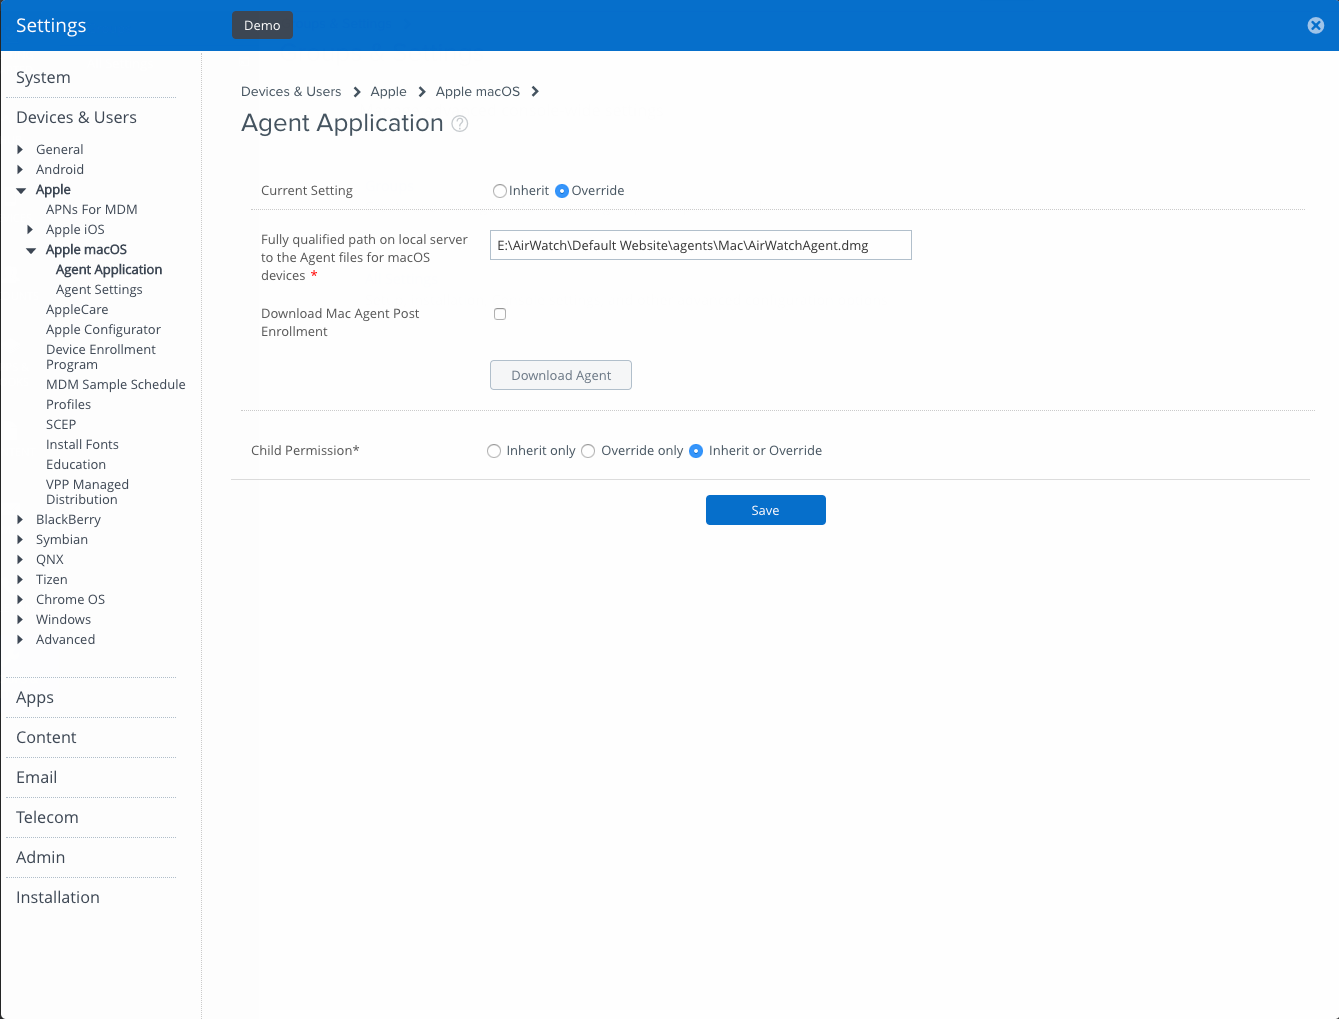Select Agent Application in tree
1339x1019 pixels.
point(109,270)
